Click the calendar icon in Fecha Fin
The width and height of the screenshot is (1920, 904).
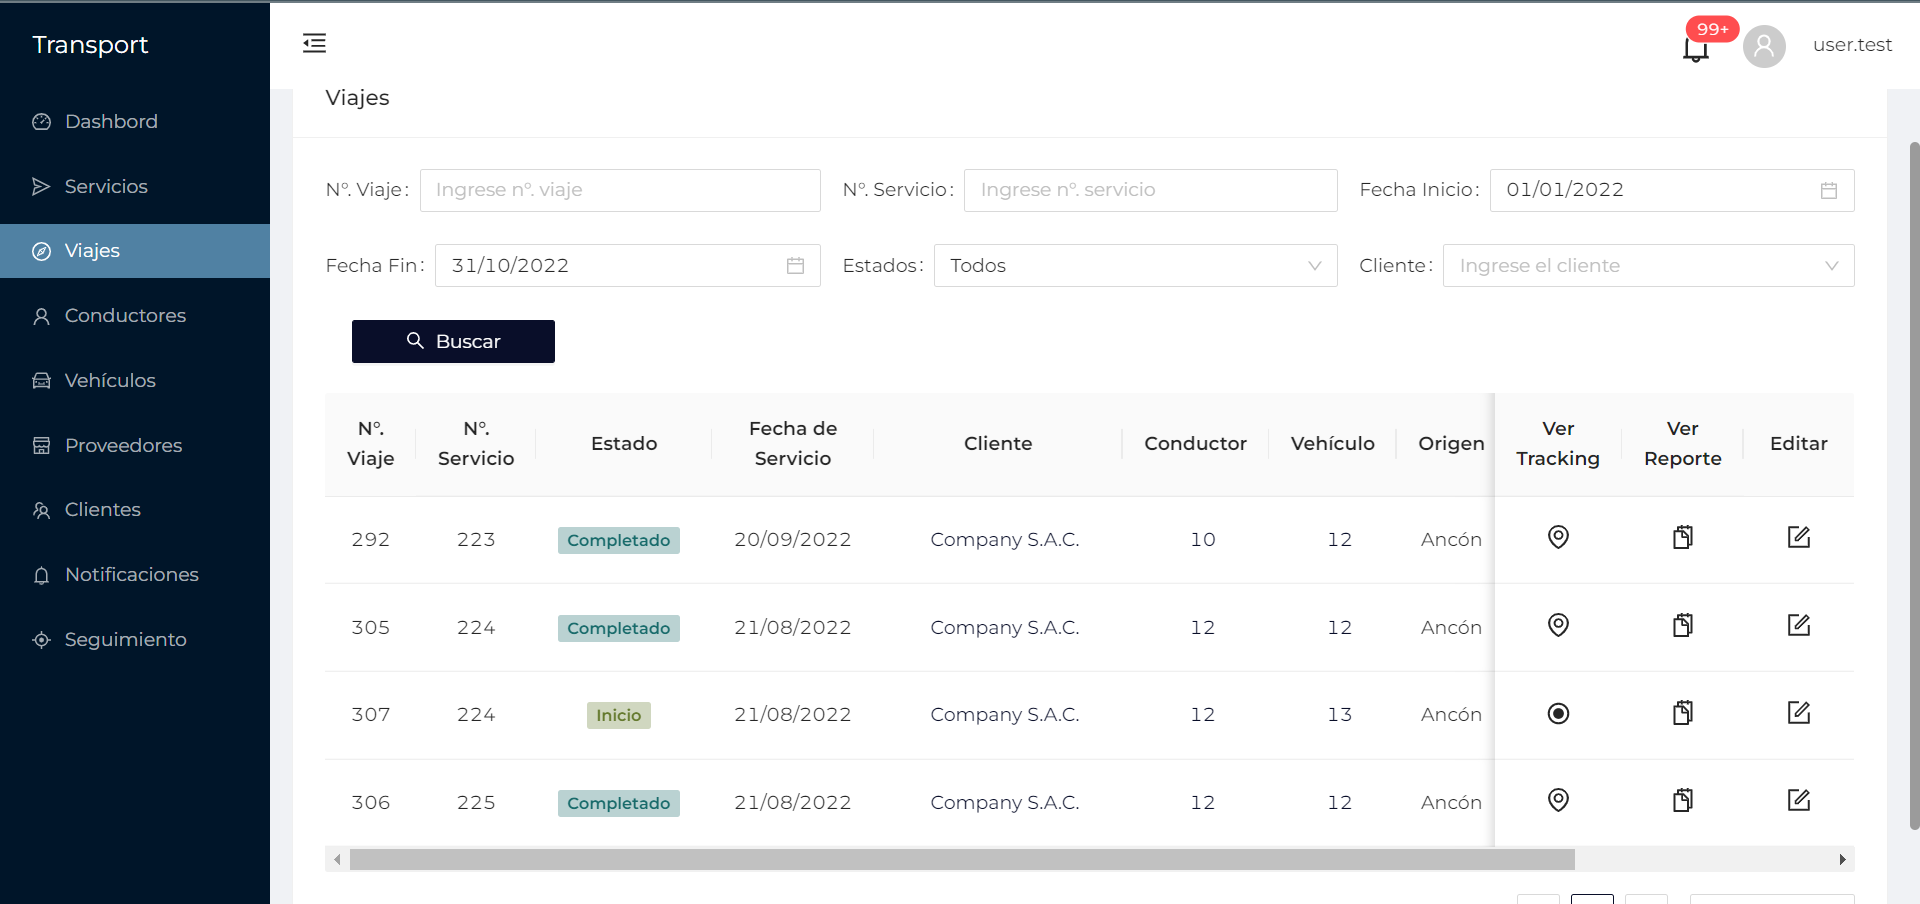click(795, 266)
